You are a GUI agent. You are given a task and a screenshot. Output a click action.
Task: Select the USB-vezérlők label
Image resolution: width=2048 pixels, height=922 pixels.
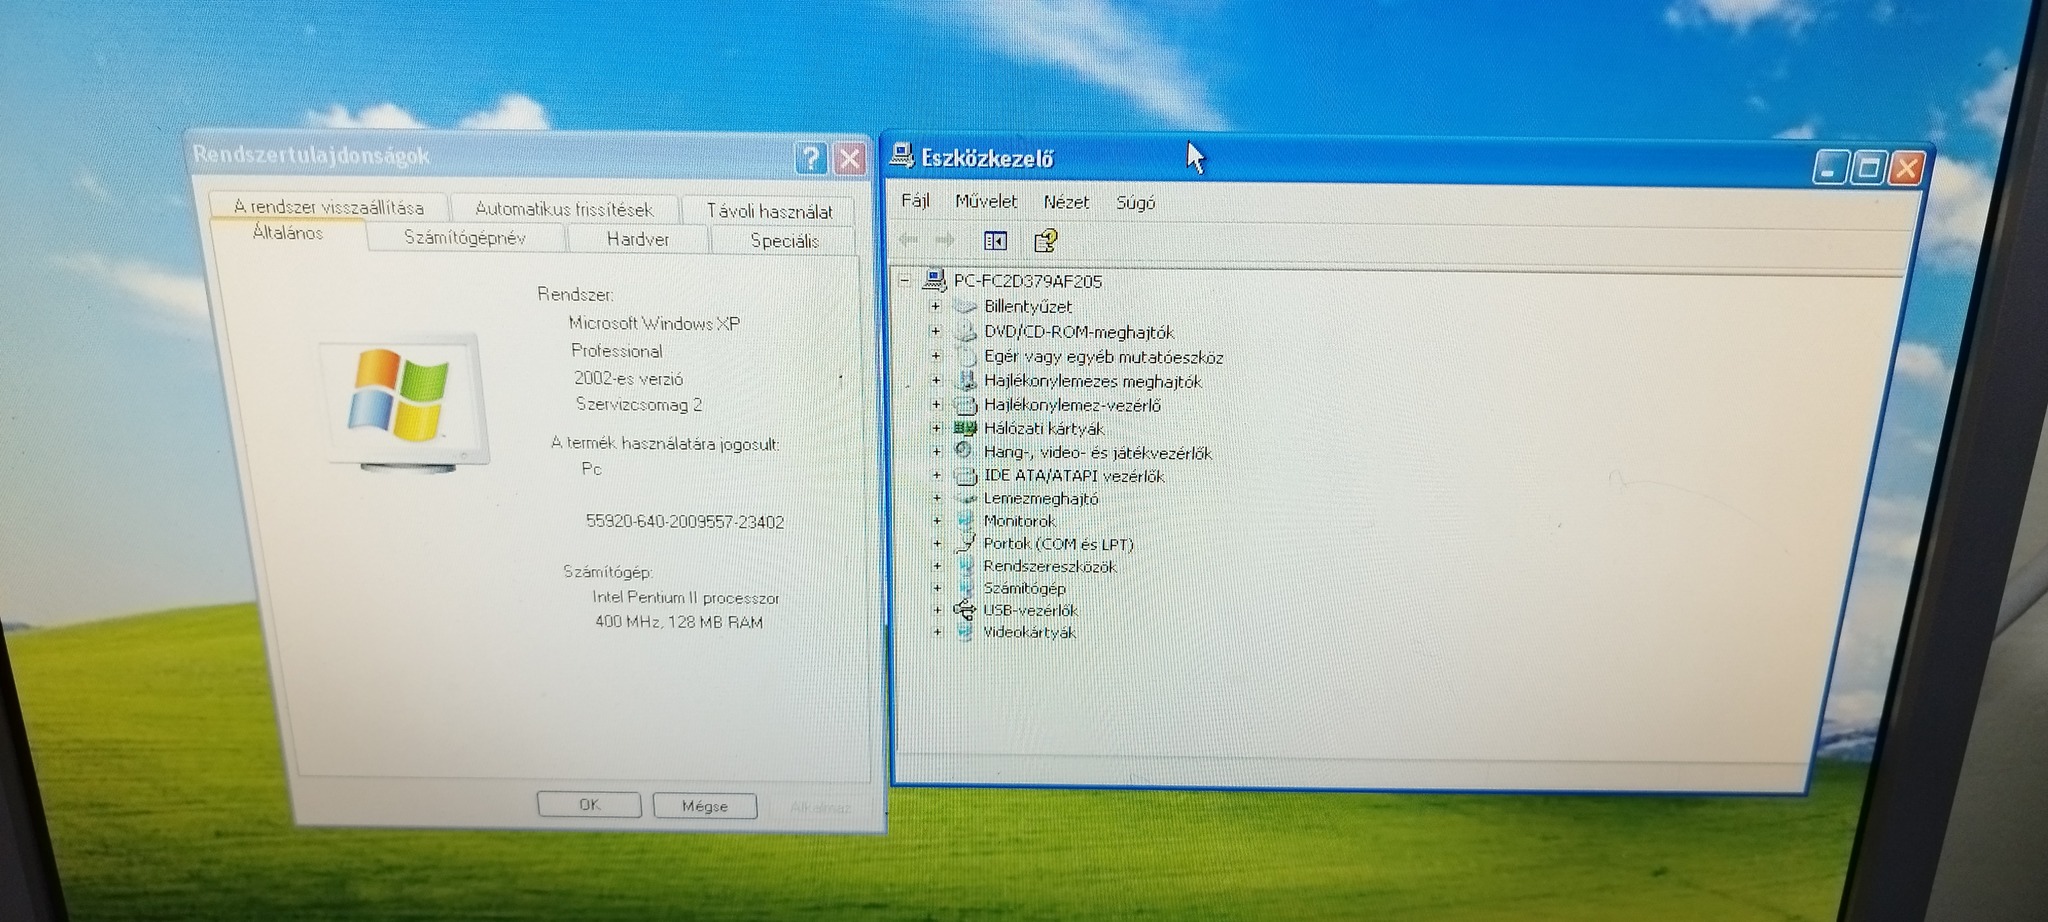(1031, 610)
